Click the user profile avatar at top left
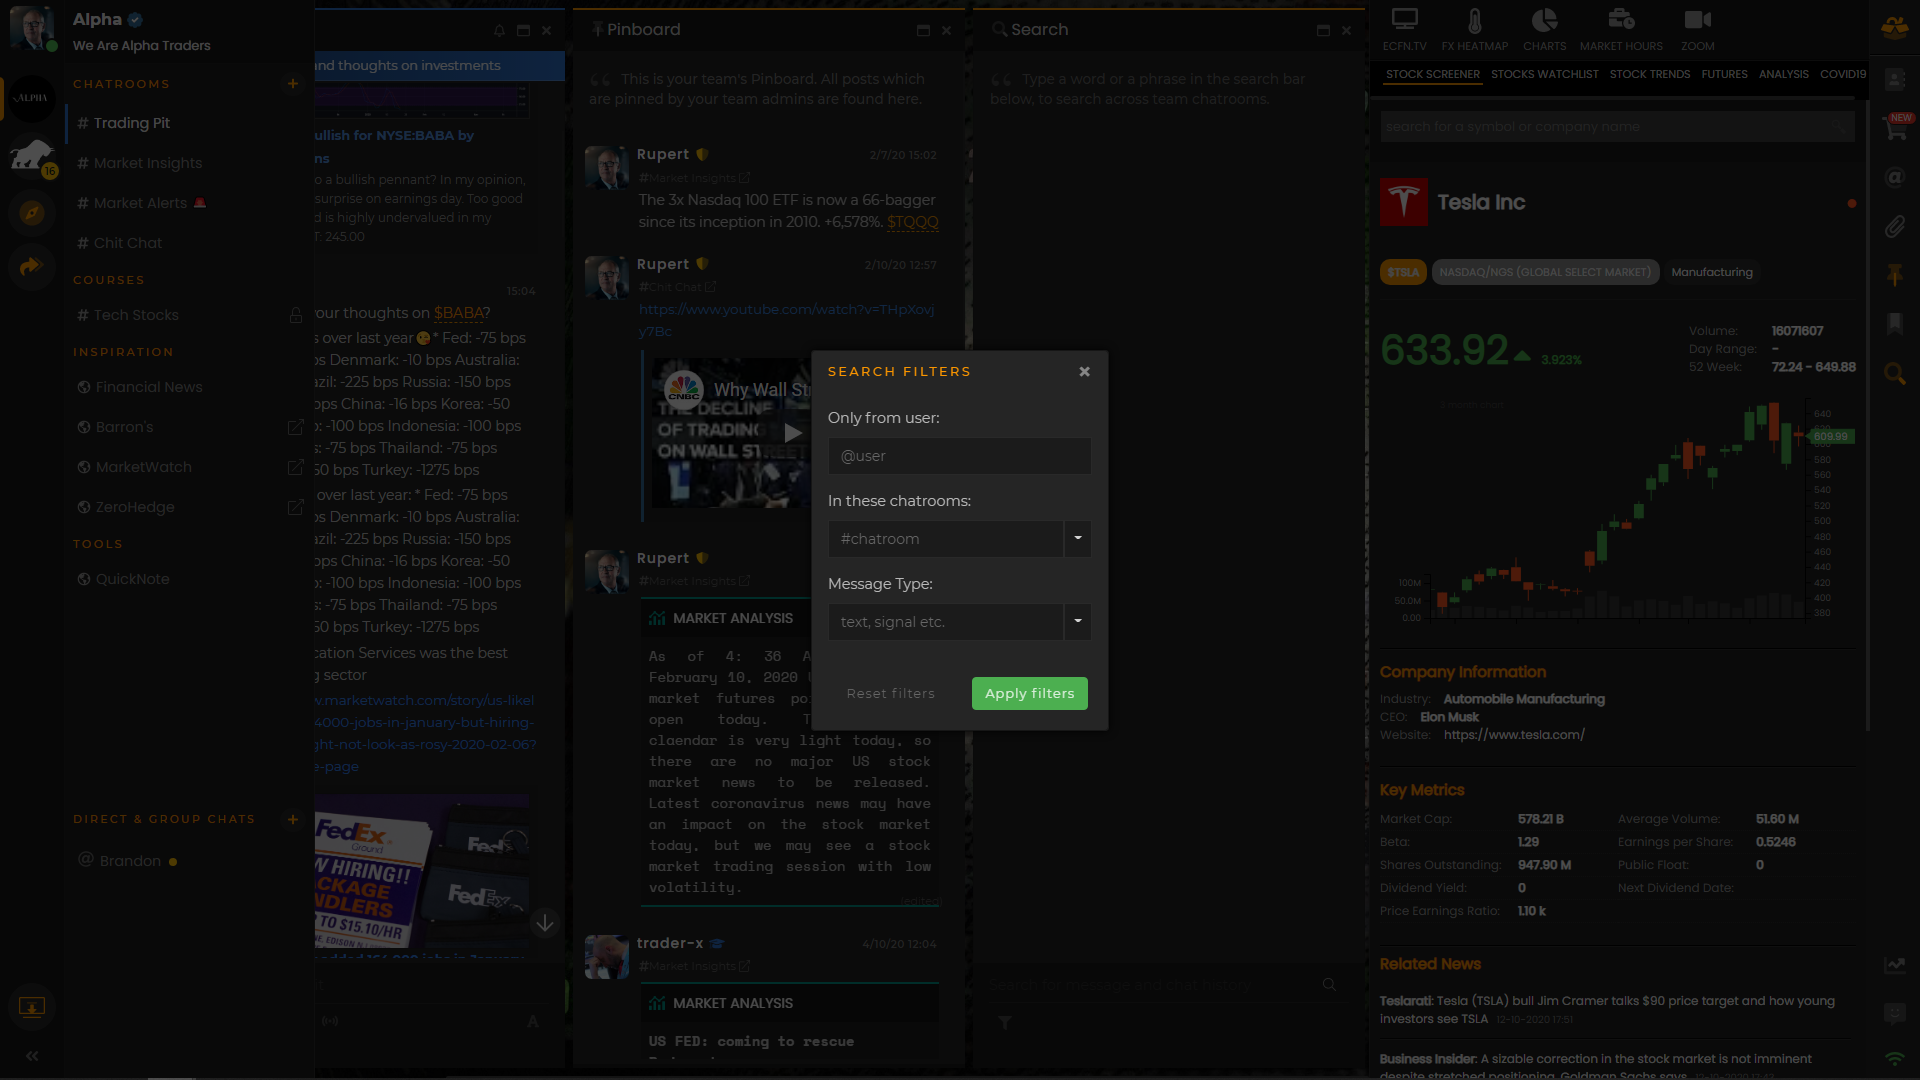Viewport: 1920px width, 1080px height. (31, 29)
